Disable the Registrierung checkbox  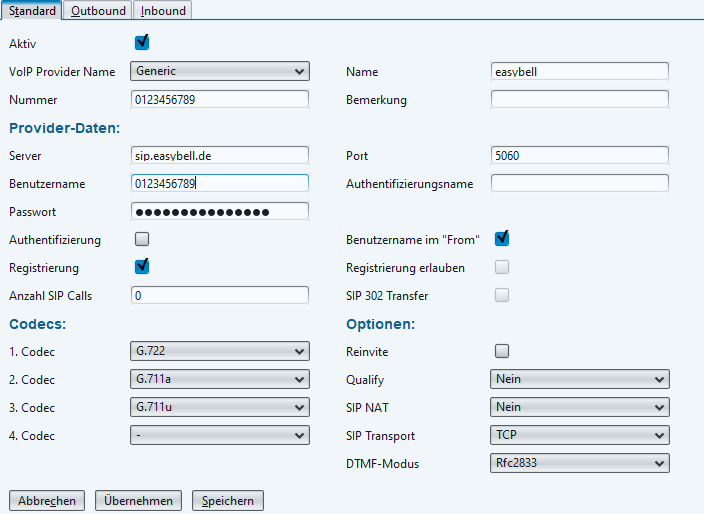pos(142,267)
